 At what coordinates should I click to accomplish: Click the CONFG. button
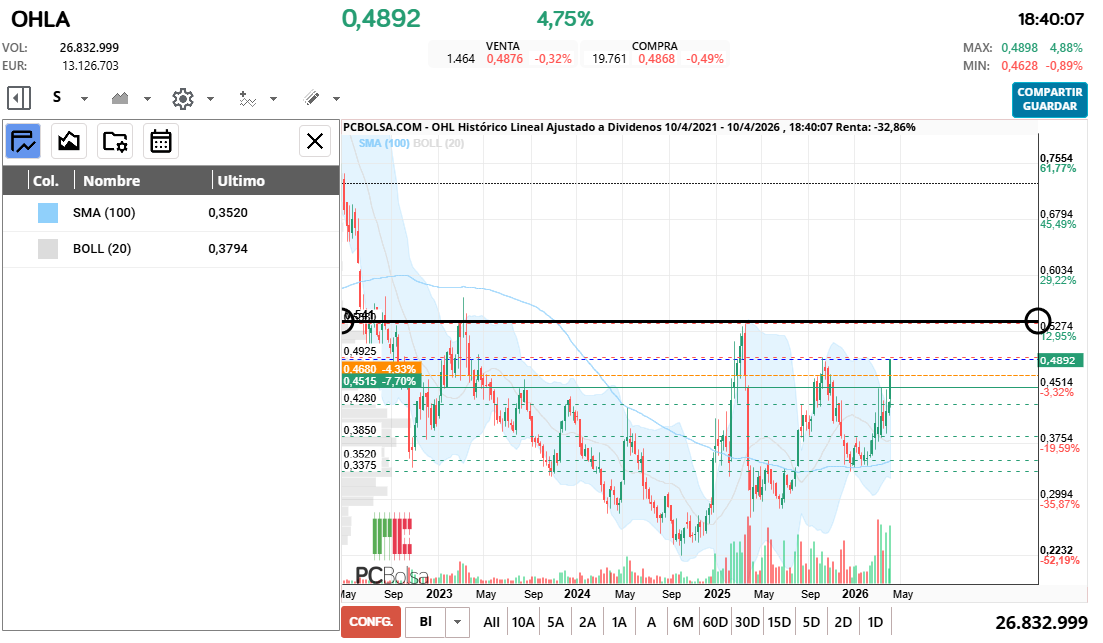[370, 621]
